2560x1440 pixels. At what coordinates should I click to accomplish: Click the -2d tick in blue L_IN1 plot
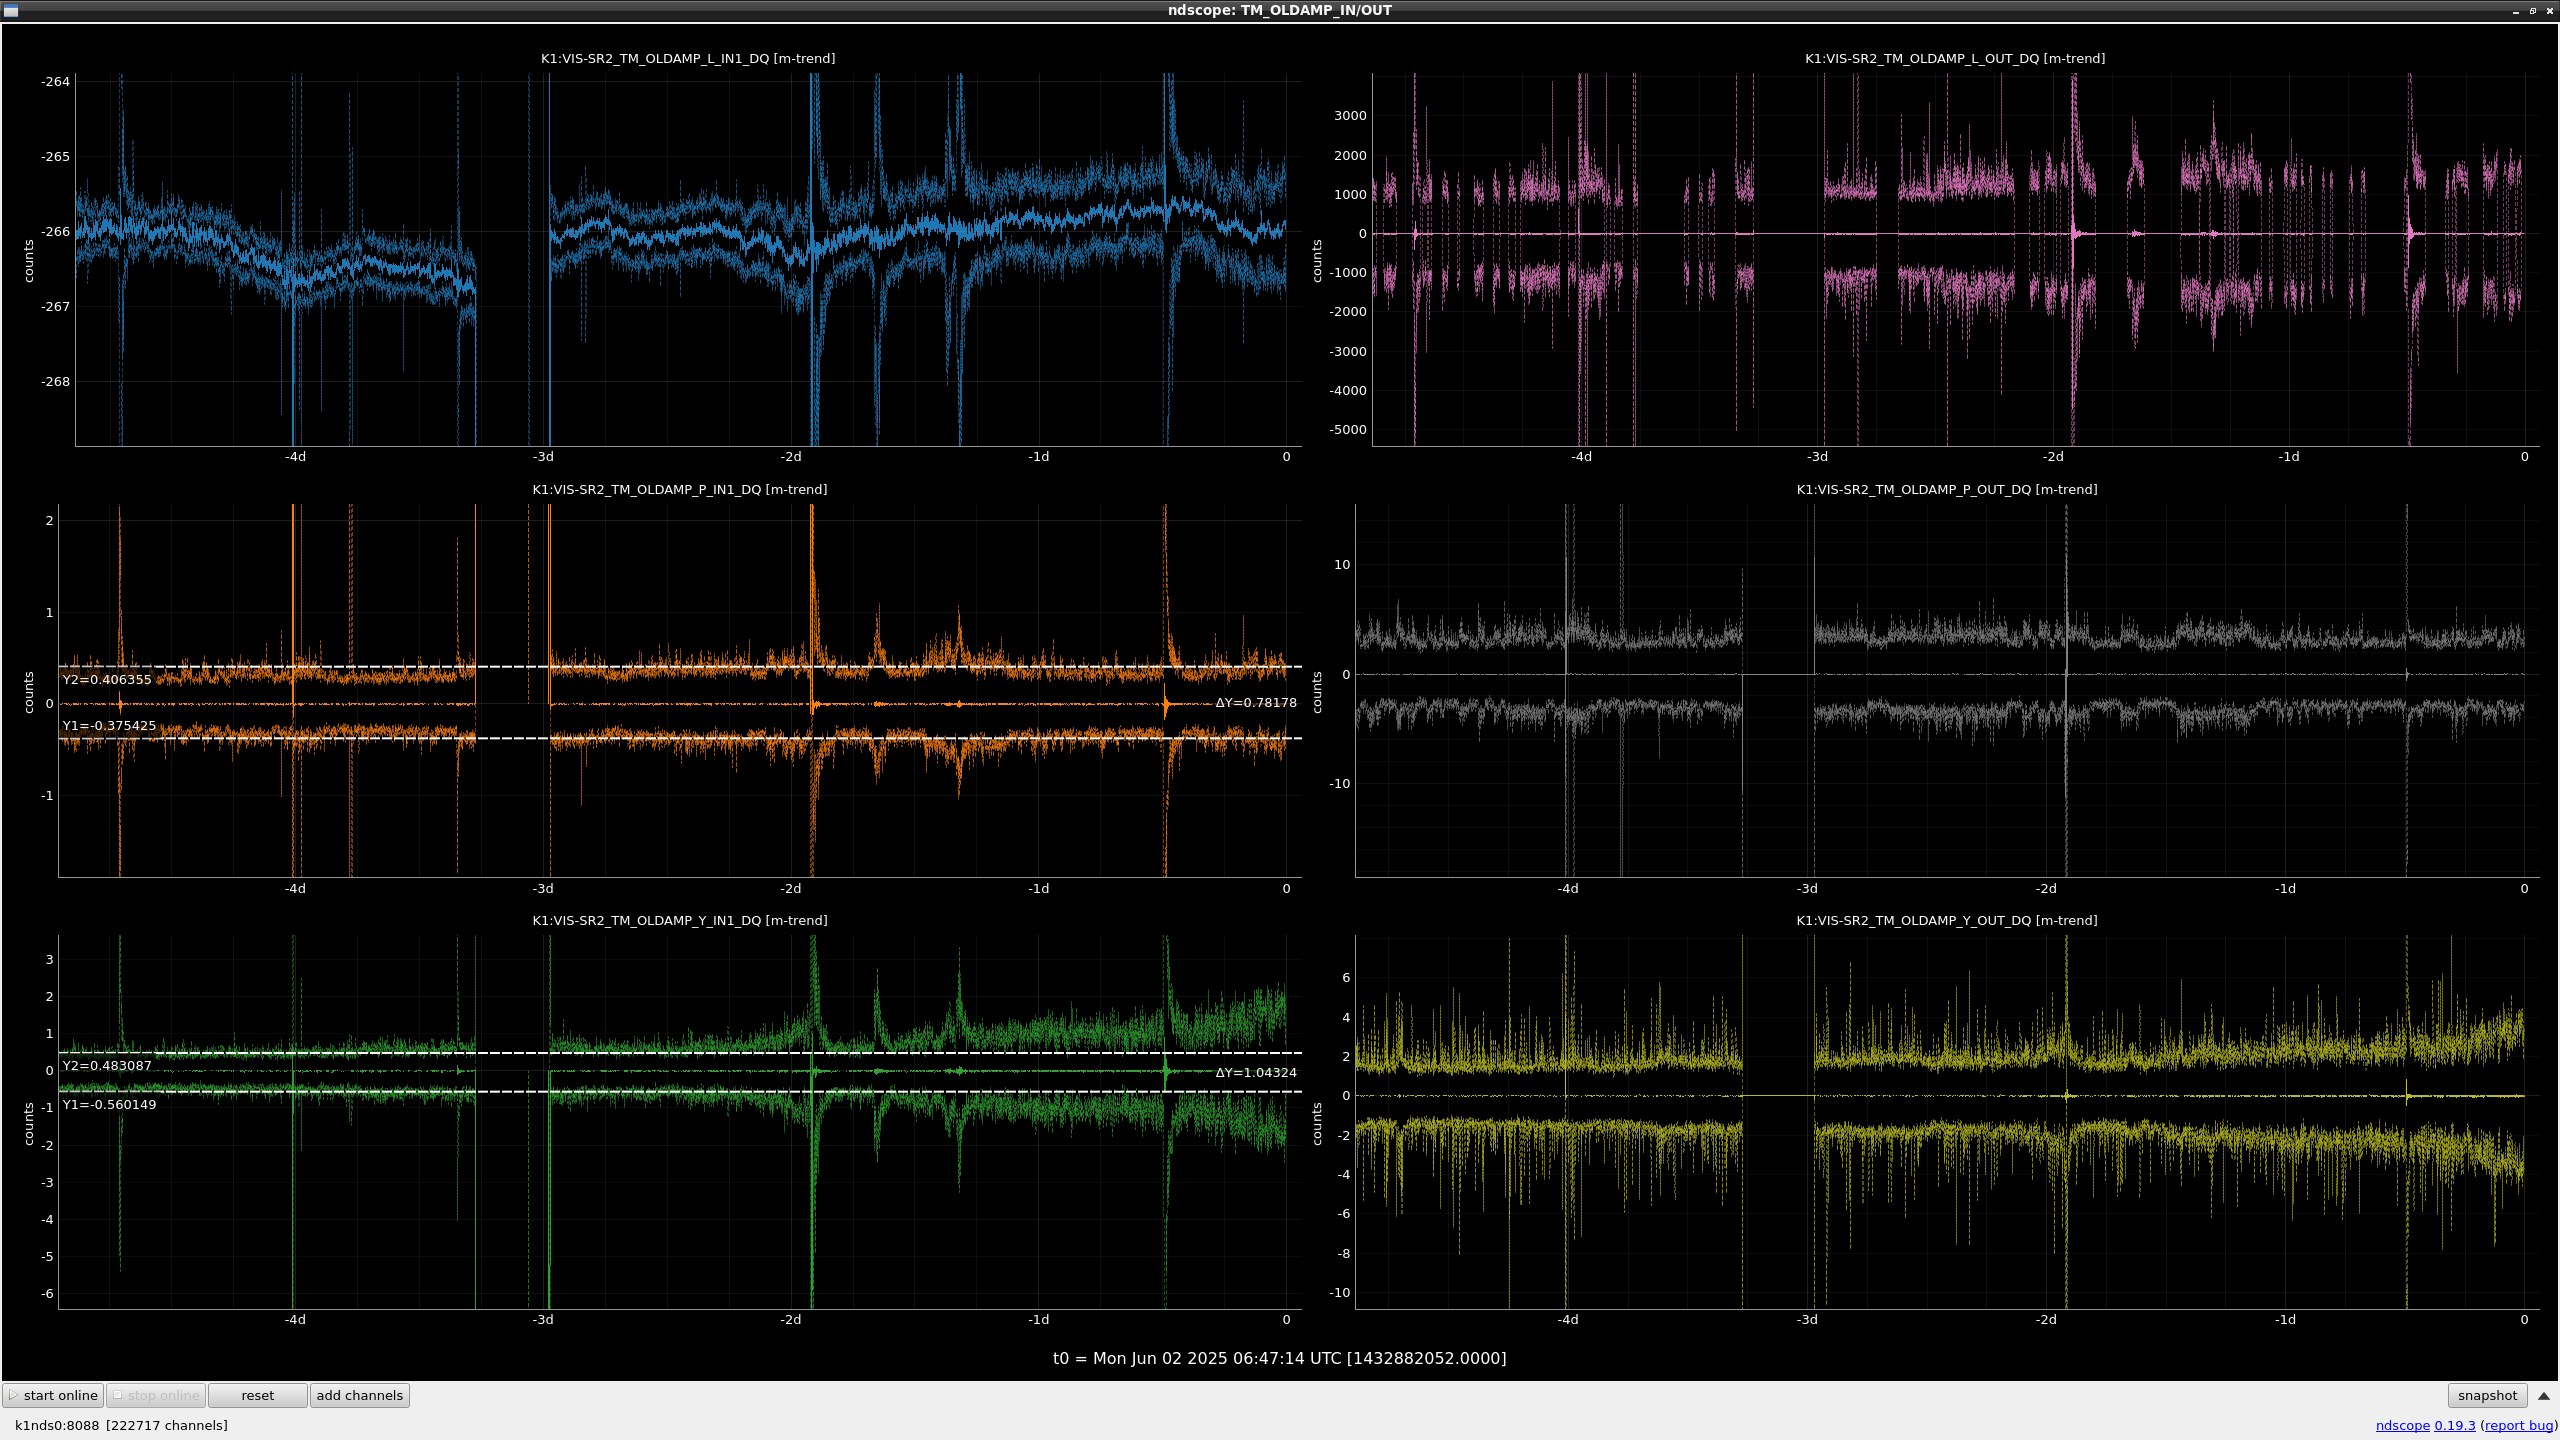[x=791, y=456]
